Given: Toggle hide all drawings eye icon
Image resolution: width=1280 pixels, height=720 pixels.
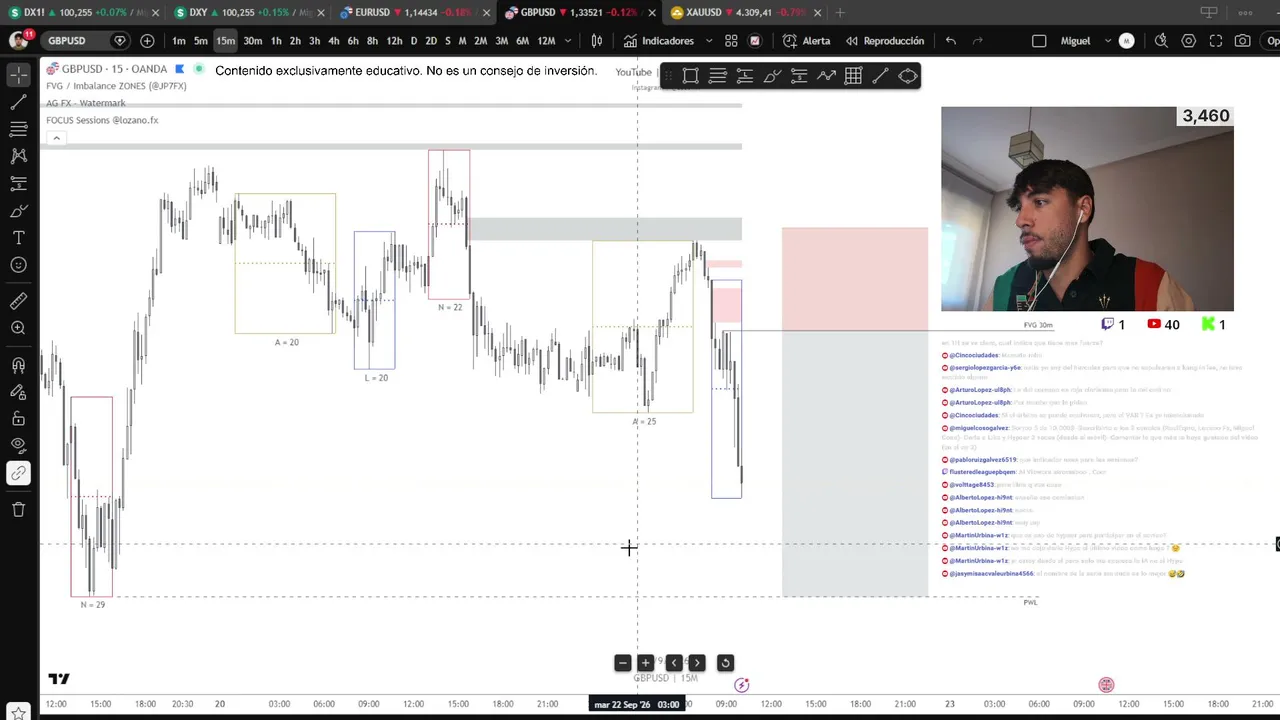Looking at the screenshot, I should point(18,446).
